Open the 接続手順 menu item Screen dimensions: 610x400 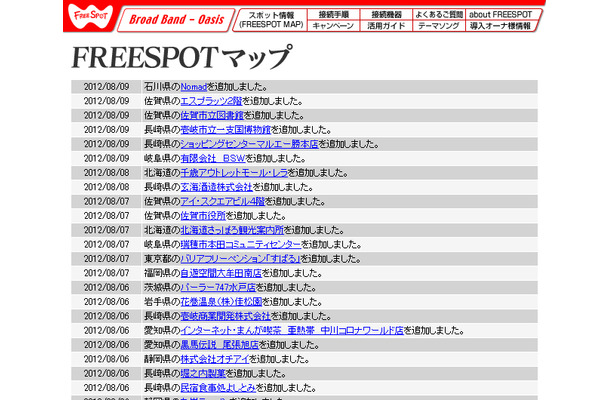coord(333,14)
